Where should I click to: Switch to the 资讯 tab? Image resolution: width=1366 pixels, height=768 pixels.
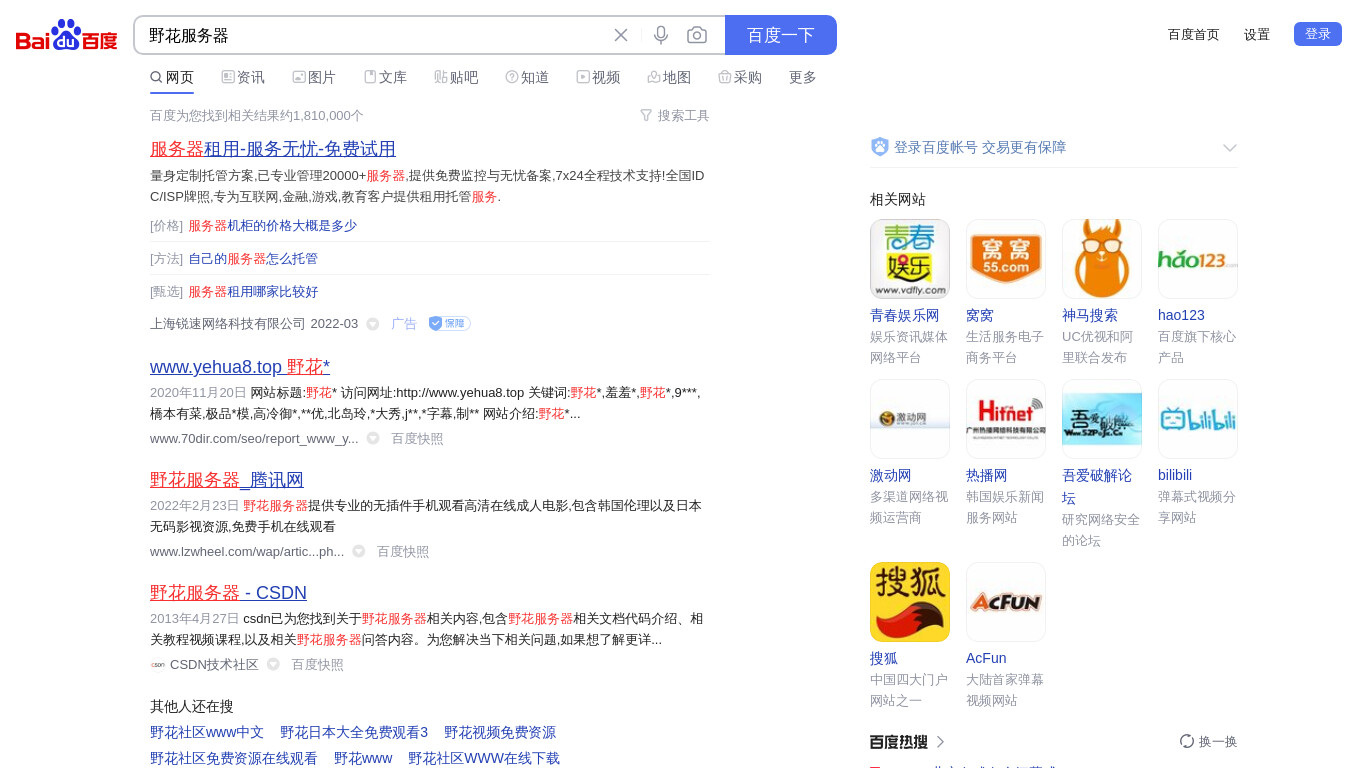coord(243,77)
